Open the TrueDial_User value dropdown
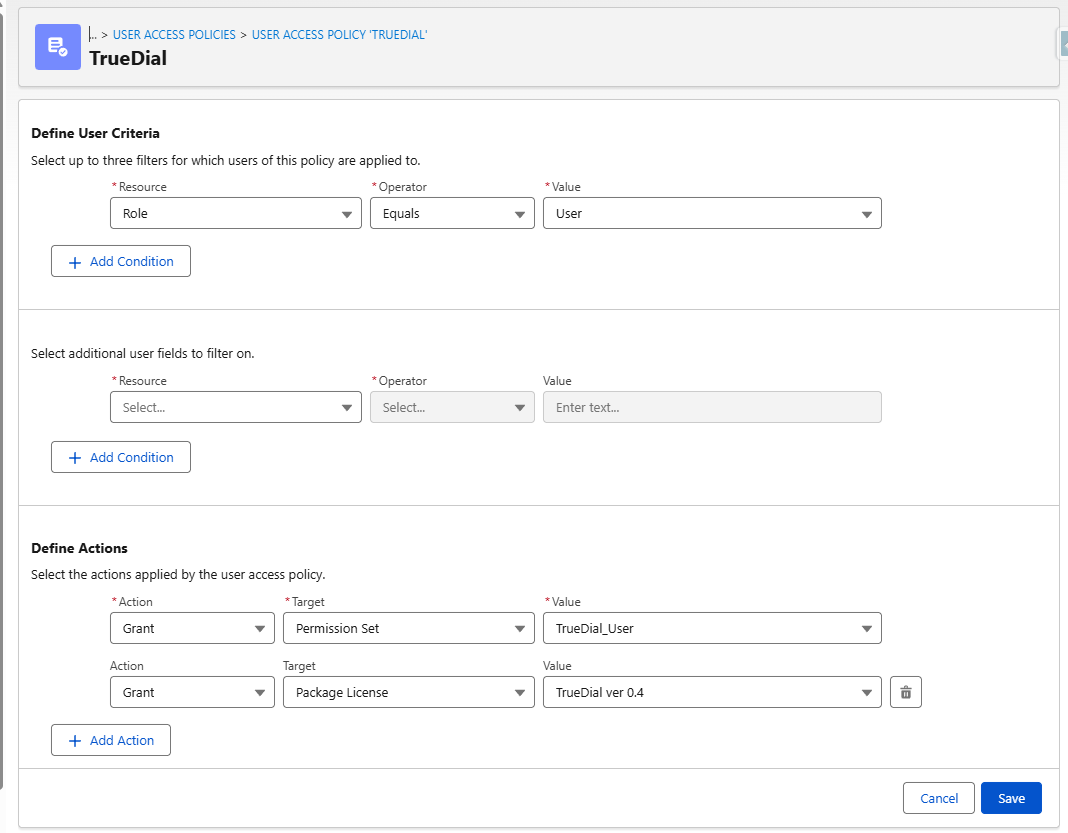The image size is (1068, 833). click(x=866, y=628)
